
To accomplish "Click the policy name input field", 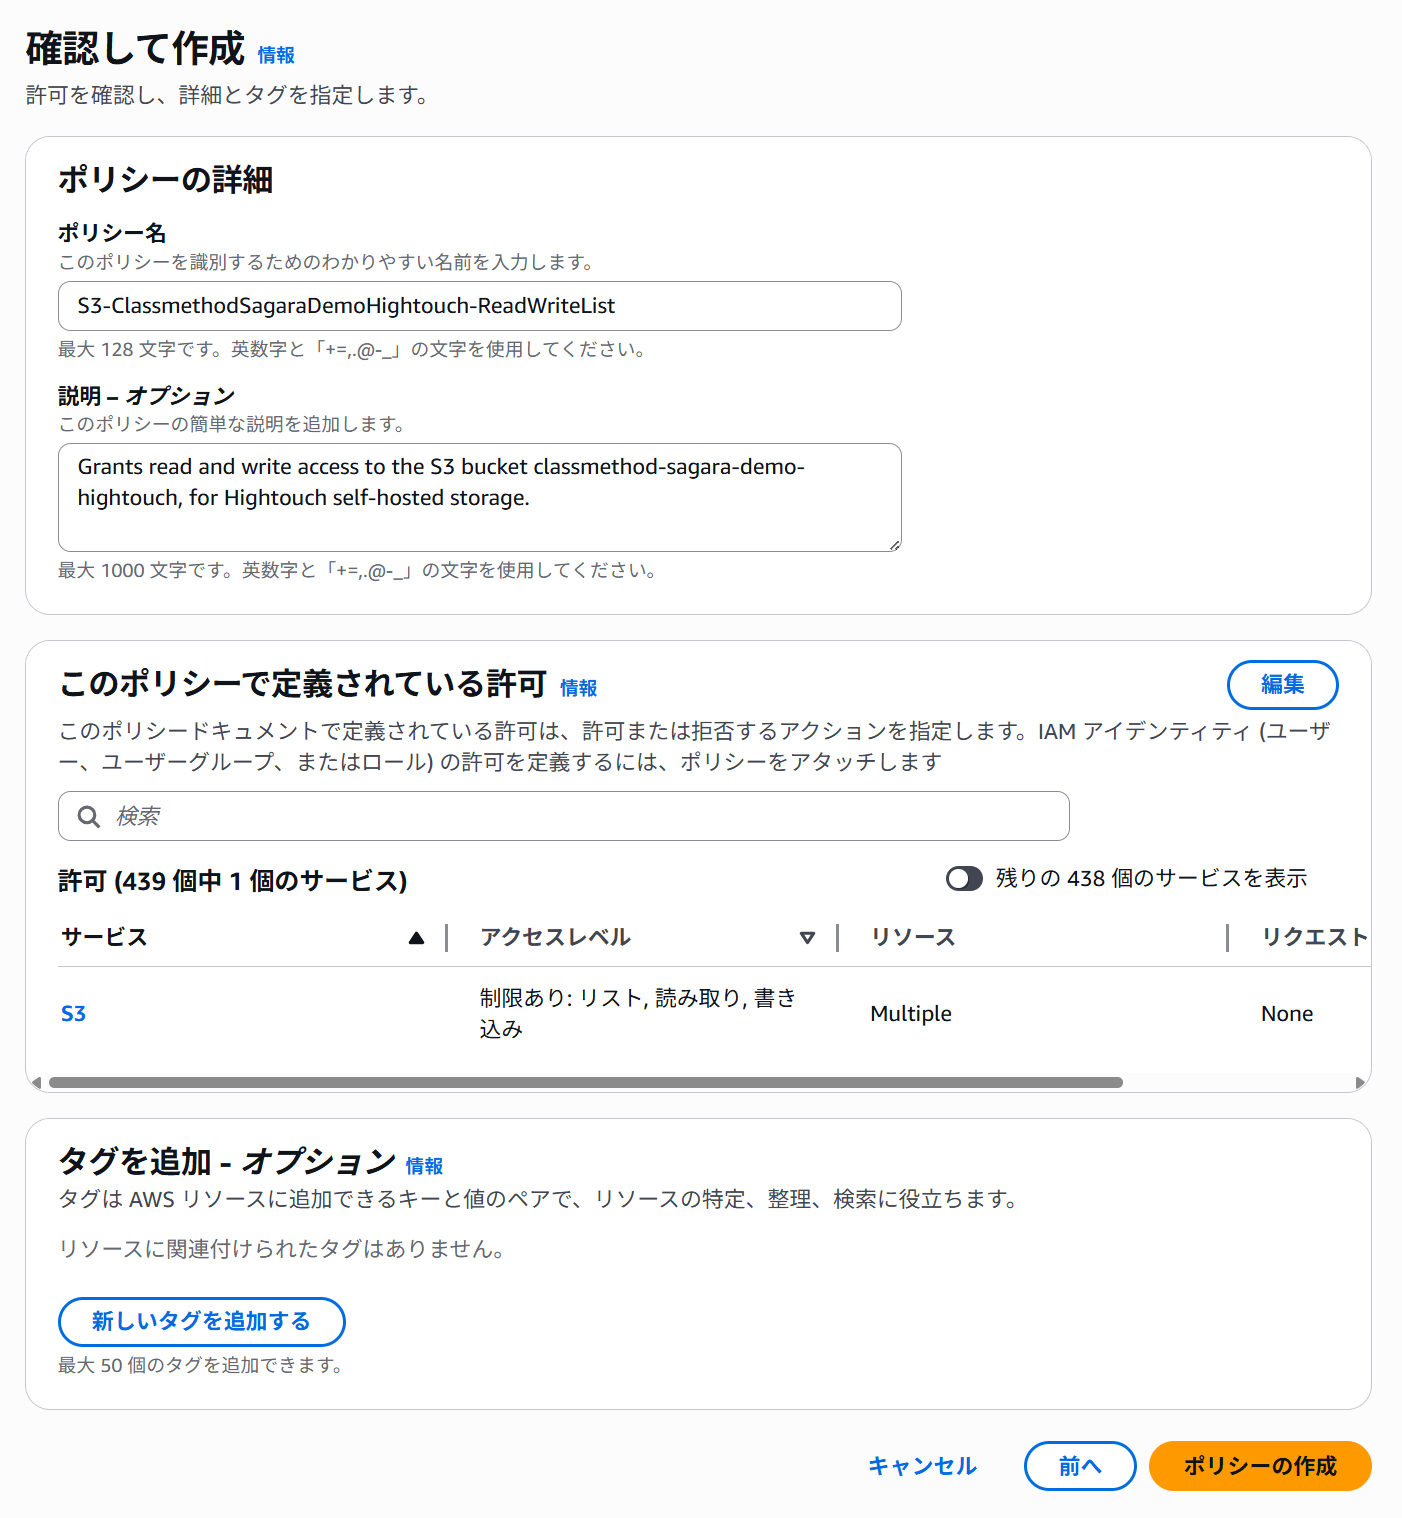I will pos(480,306).
